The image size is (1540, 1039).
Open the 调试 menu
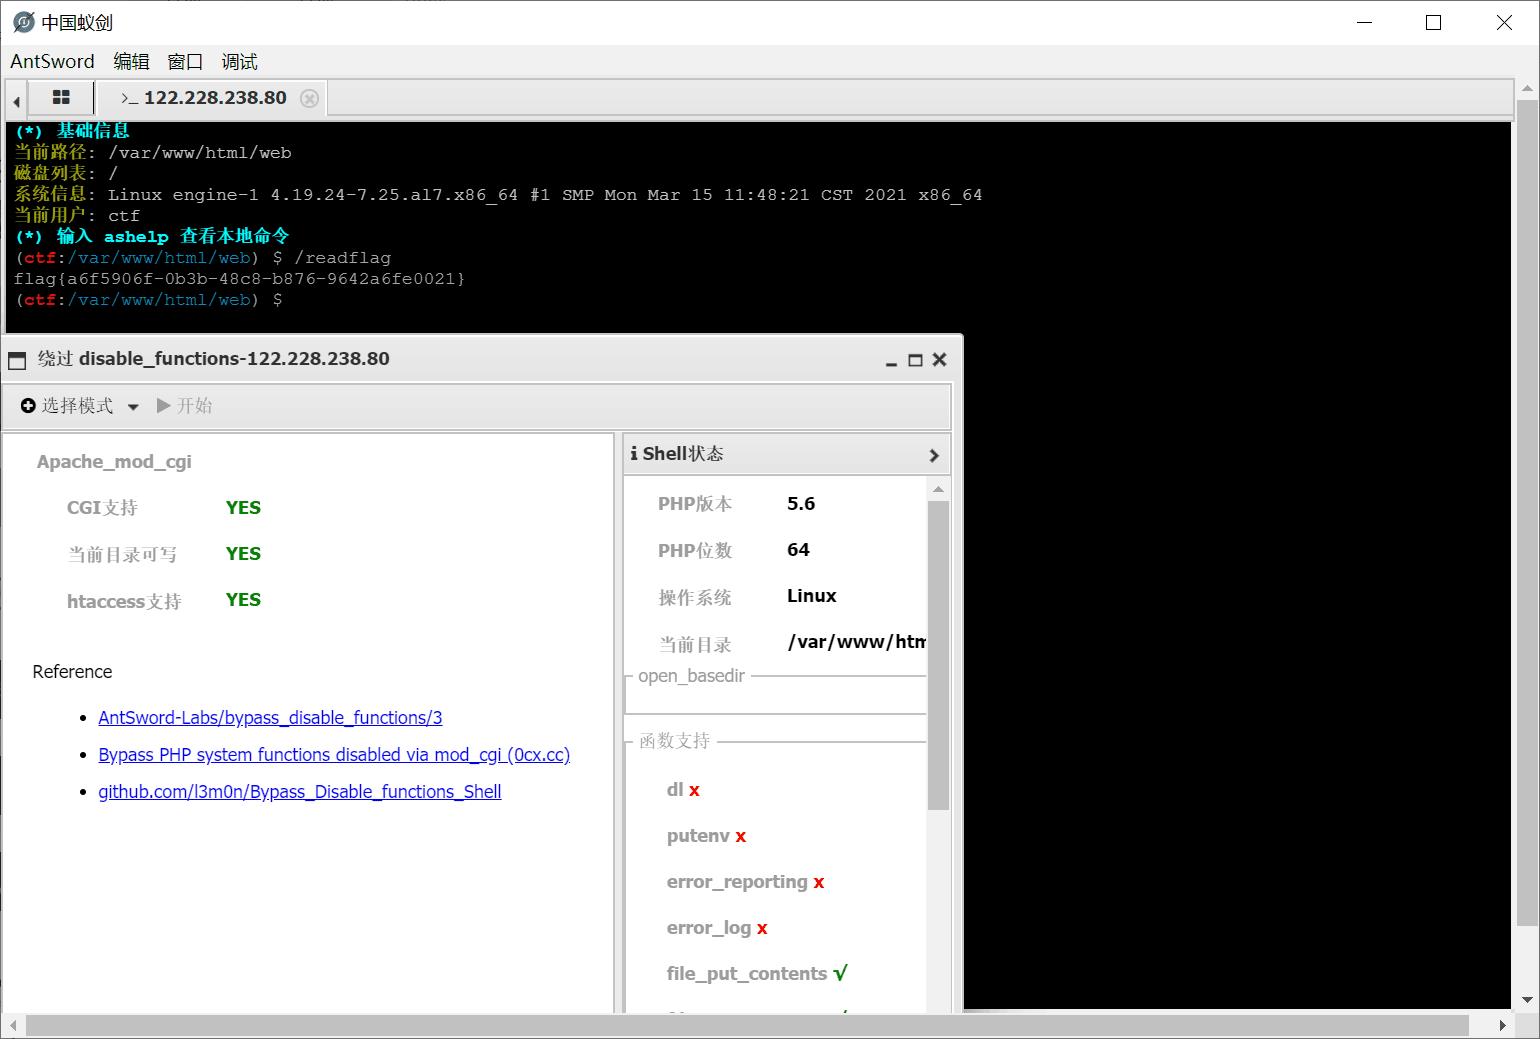pyautogui.click(x=239, y=61)
